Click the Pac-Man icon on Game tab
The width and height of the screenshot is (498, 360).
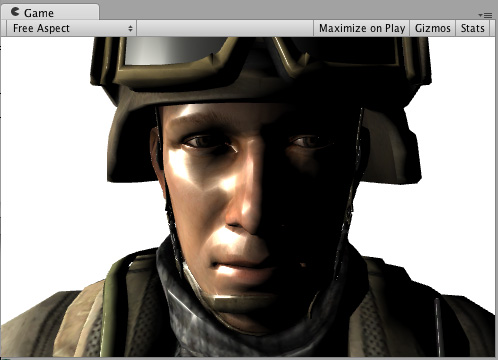pyautogui.click(x=15, y=12)
